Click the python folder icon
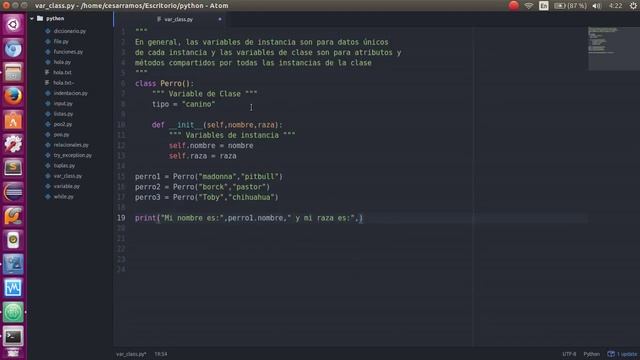This screenshot has width=640, height=360. coord(40,18)
